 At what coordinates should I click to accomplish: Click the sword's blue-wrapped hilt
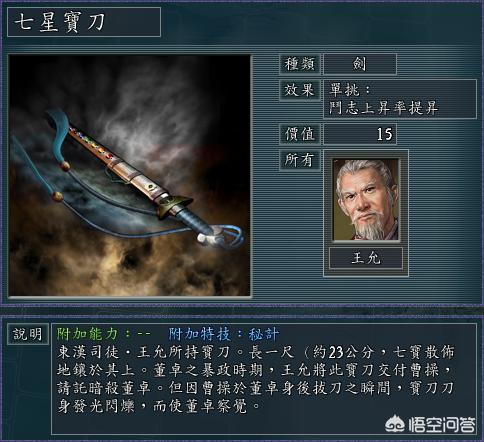(x=195, y=221)
